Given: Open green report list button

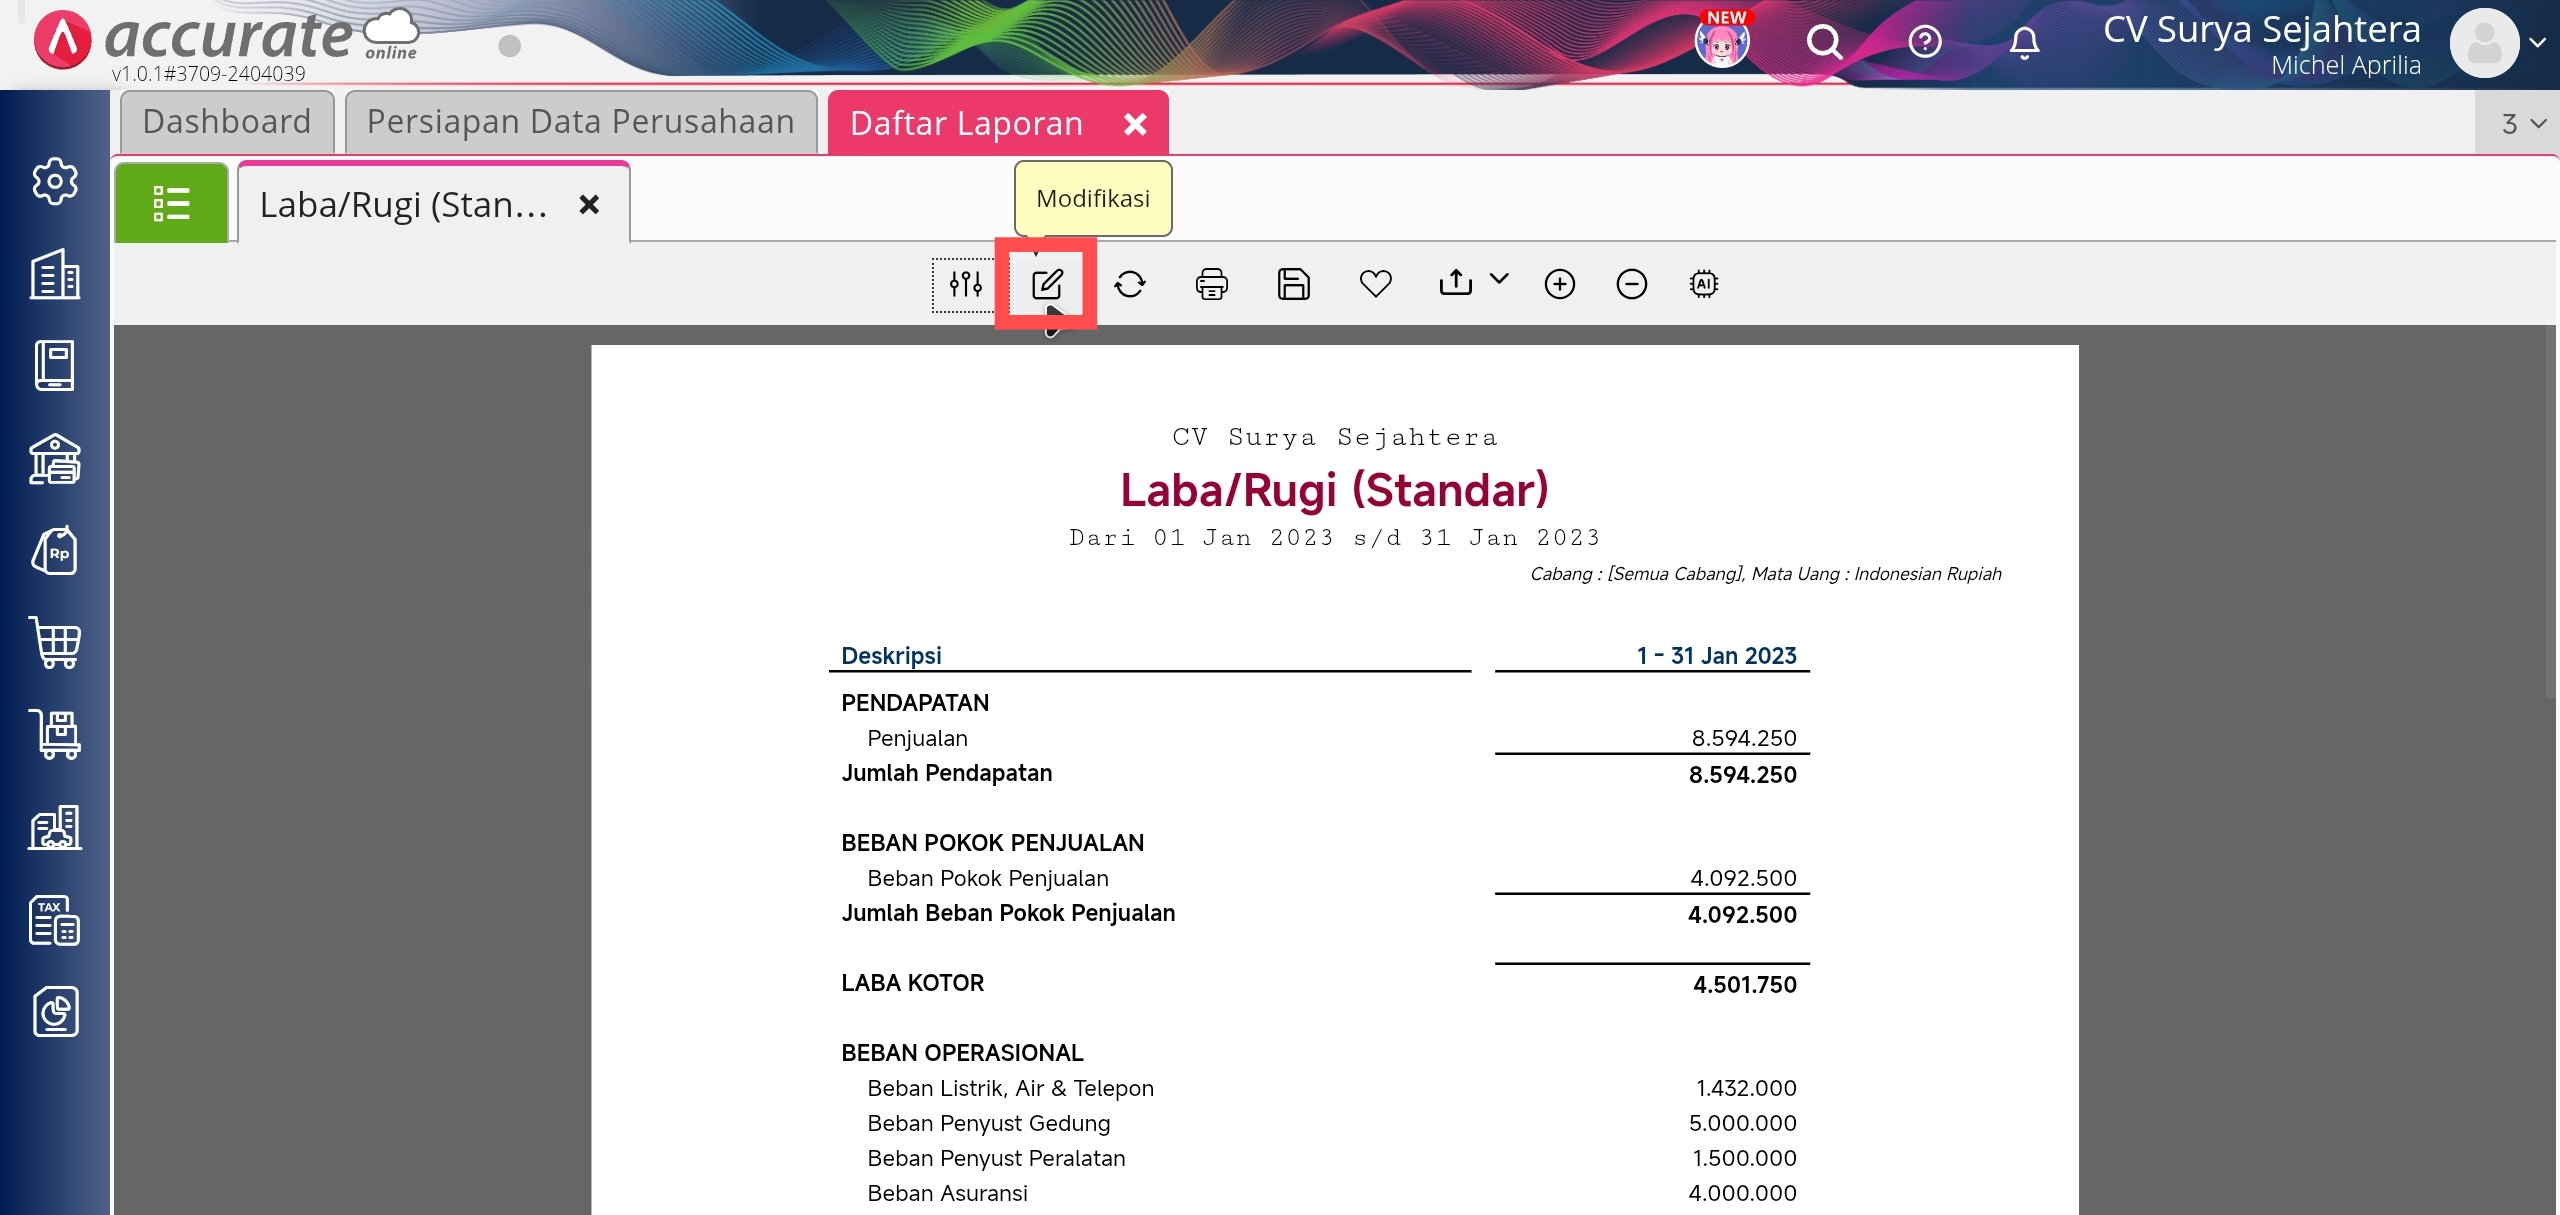Looking at the screenshot, I should (171, 204).
